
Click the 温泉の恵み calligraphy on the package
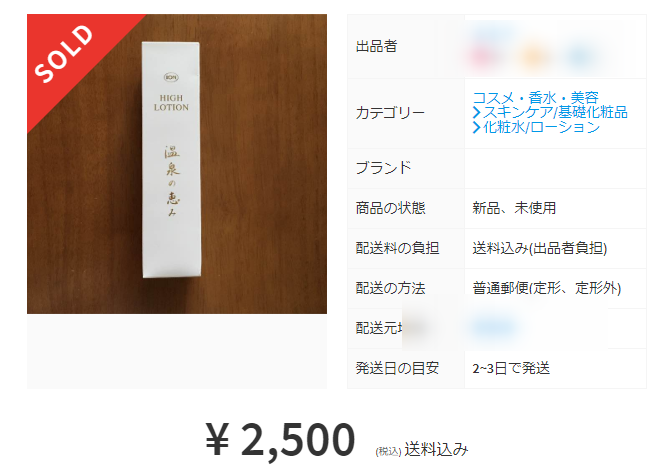point(172,181)
